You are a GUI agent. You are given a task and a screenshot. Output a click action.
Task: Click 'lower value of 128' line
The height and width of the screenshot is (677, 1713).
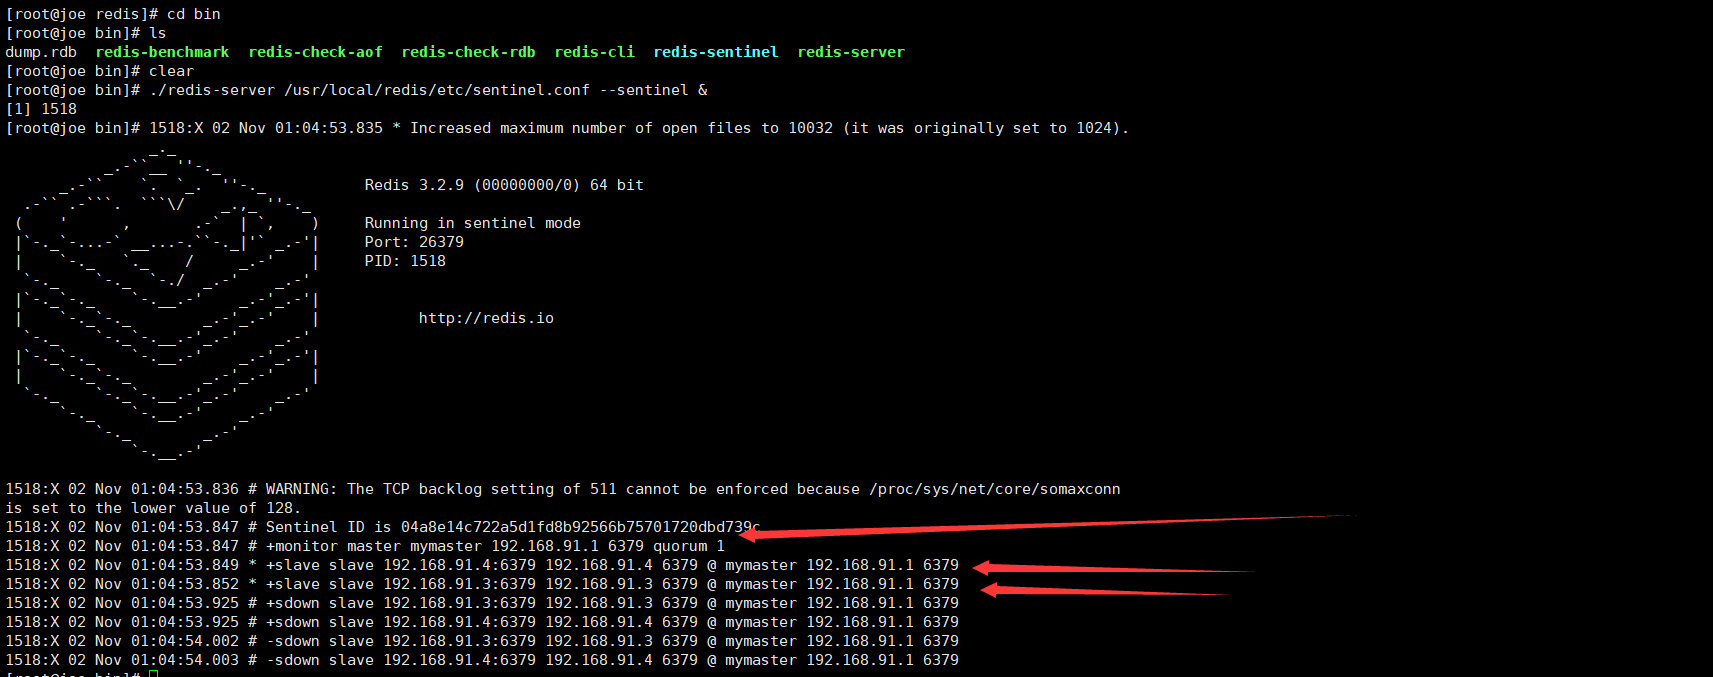point(153,508)
